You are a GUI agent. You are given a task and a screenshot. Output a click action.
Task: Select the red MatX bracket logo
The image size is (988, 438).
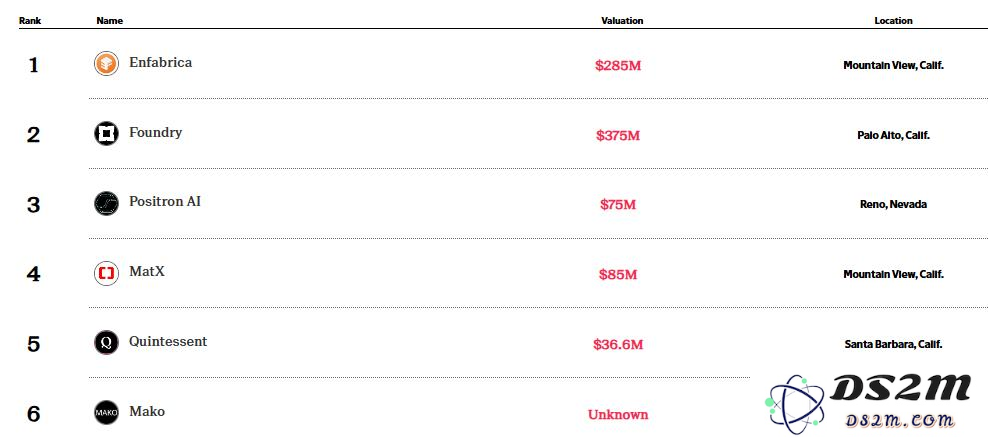tap(106, 274)
